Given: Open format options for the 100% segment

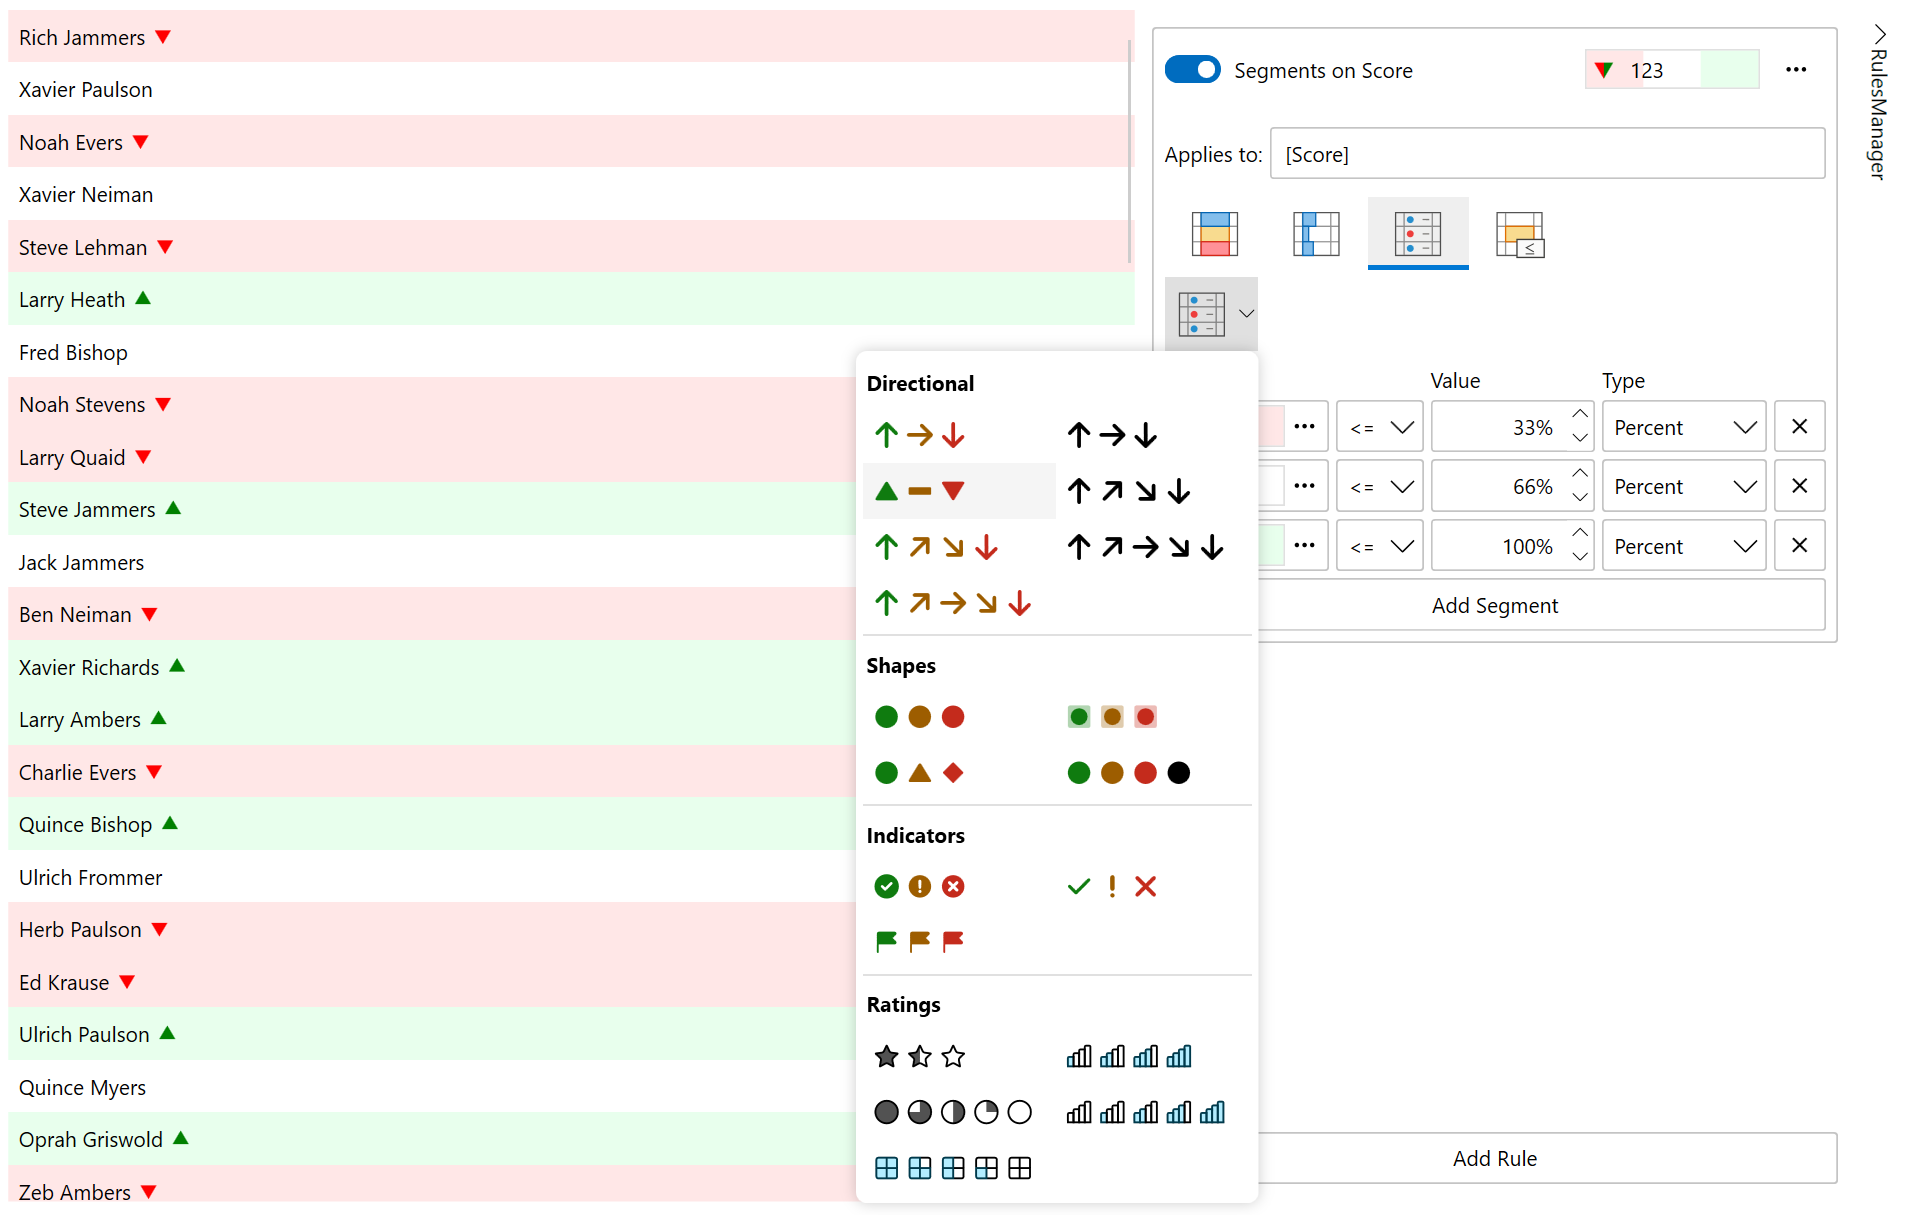Looking at the screenshot, I should (1304, 546).
